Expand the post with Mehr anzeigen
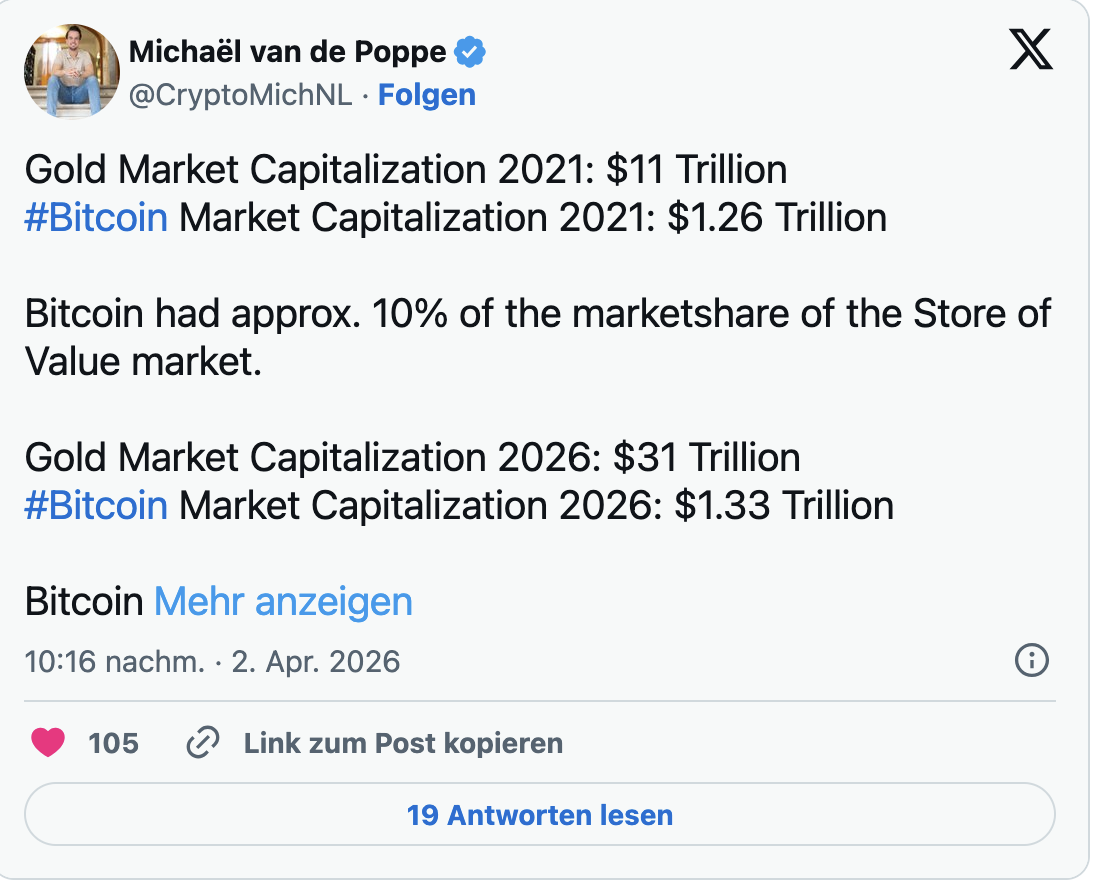 (283, 602)
